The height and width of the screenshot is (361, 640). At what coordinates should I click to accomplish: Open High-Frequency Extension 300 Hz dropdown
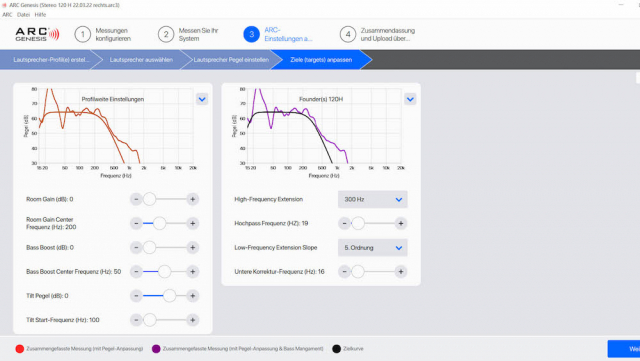(x=373, y=199)
